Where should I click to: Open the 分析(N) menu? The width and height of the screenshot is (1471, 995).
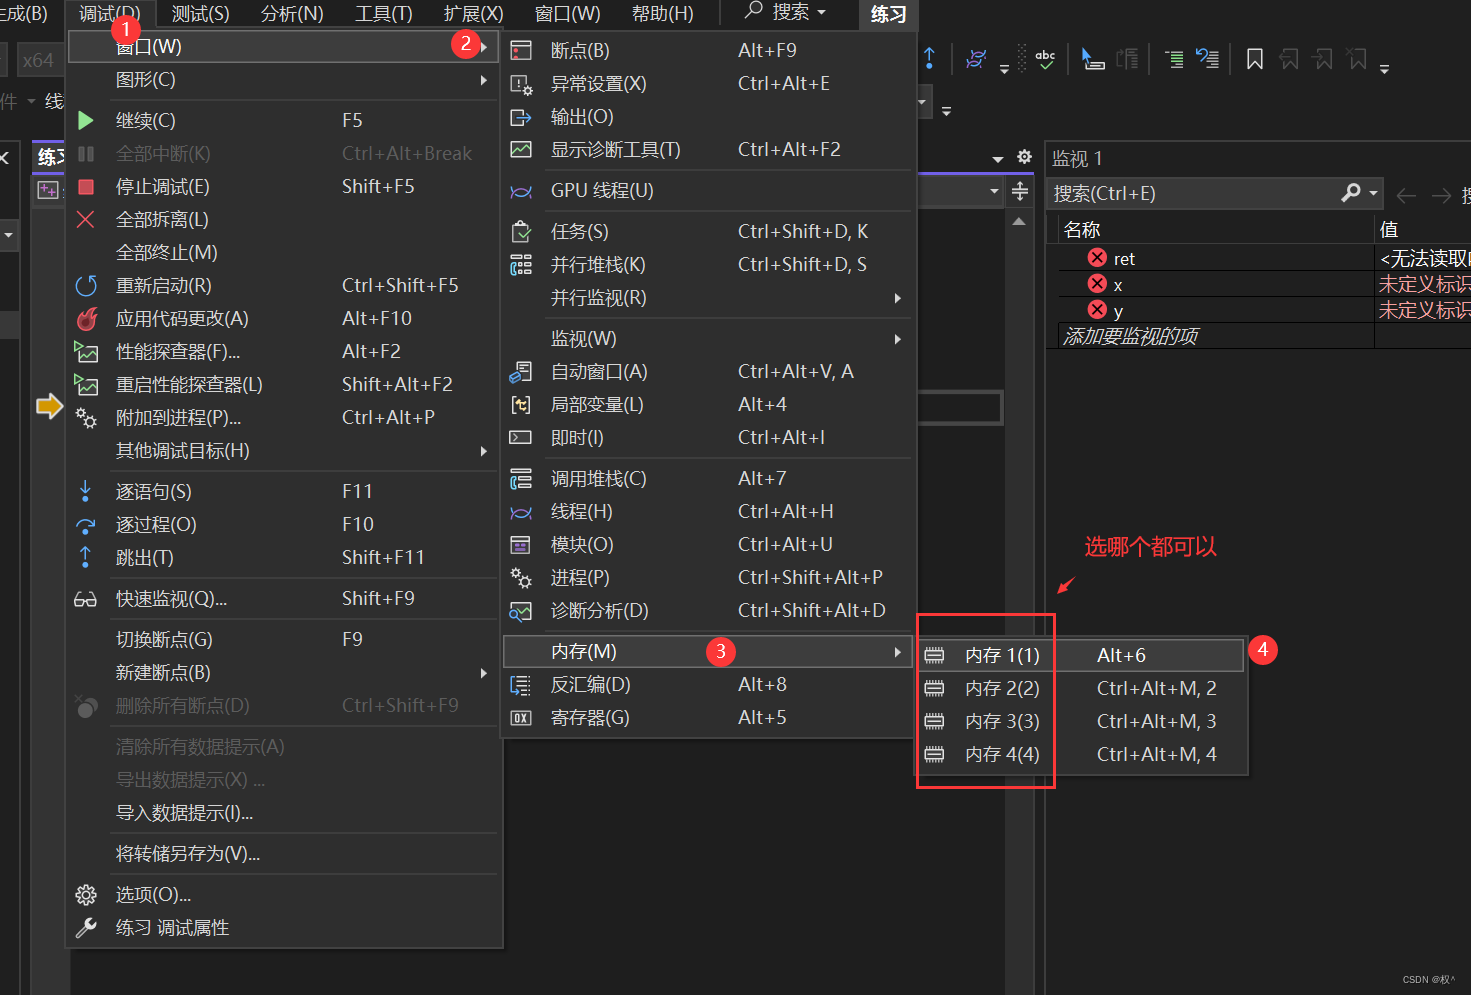point(292,13)
